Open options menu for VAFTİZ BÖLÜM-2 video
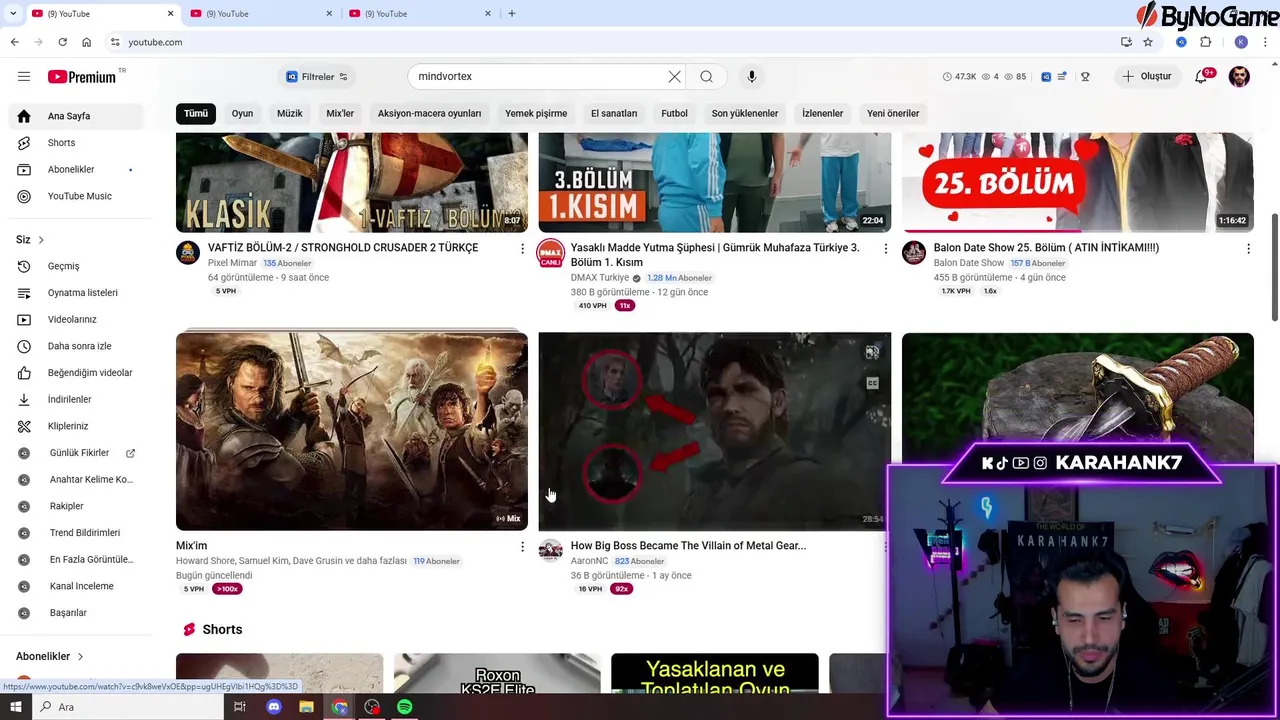This screenshot has width=1280, height=720. [x=522, y=248]
